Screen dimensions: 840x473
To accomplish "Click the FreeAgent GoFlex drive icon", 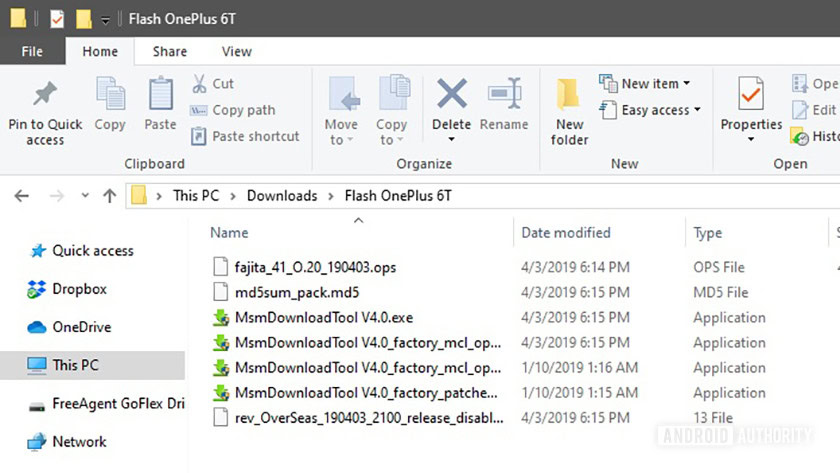I will coord(36,407).
